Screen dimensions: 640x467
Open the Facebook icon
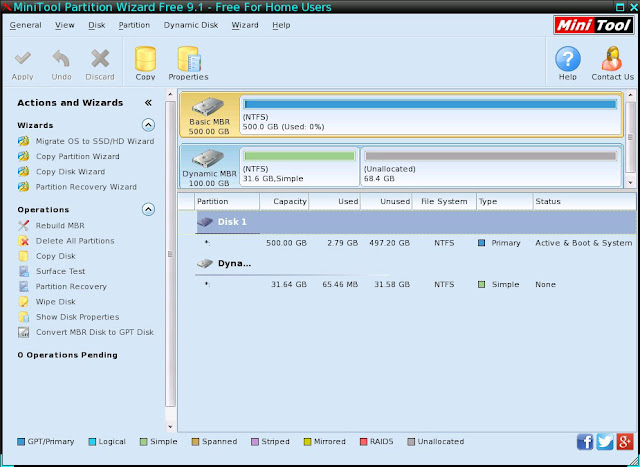coord(585,442)
